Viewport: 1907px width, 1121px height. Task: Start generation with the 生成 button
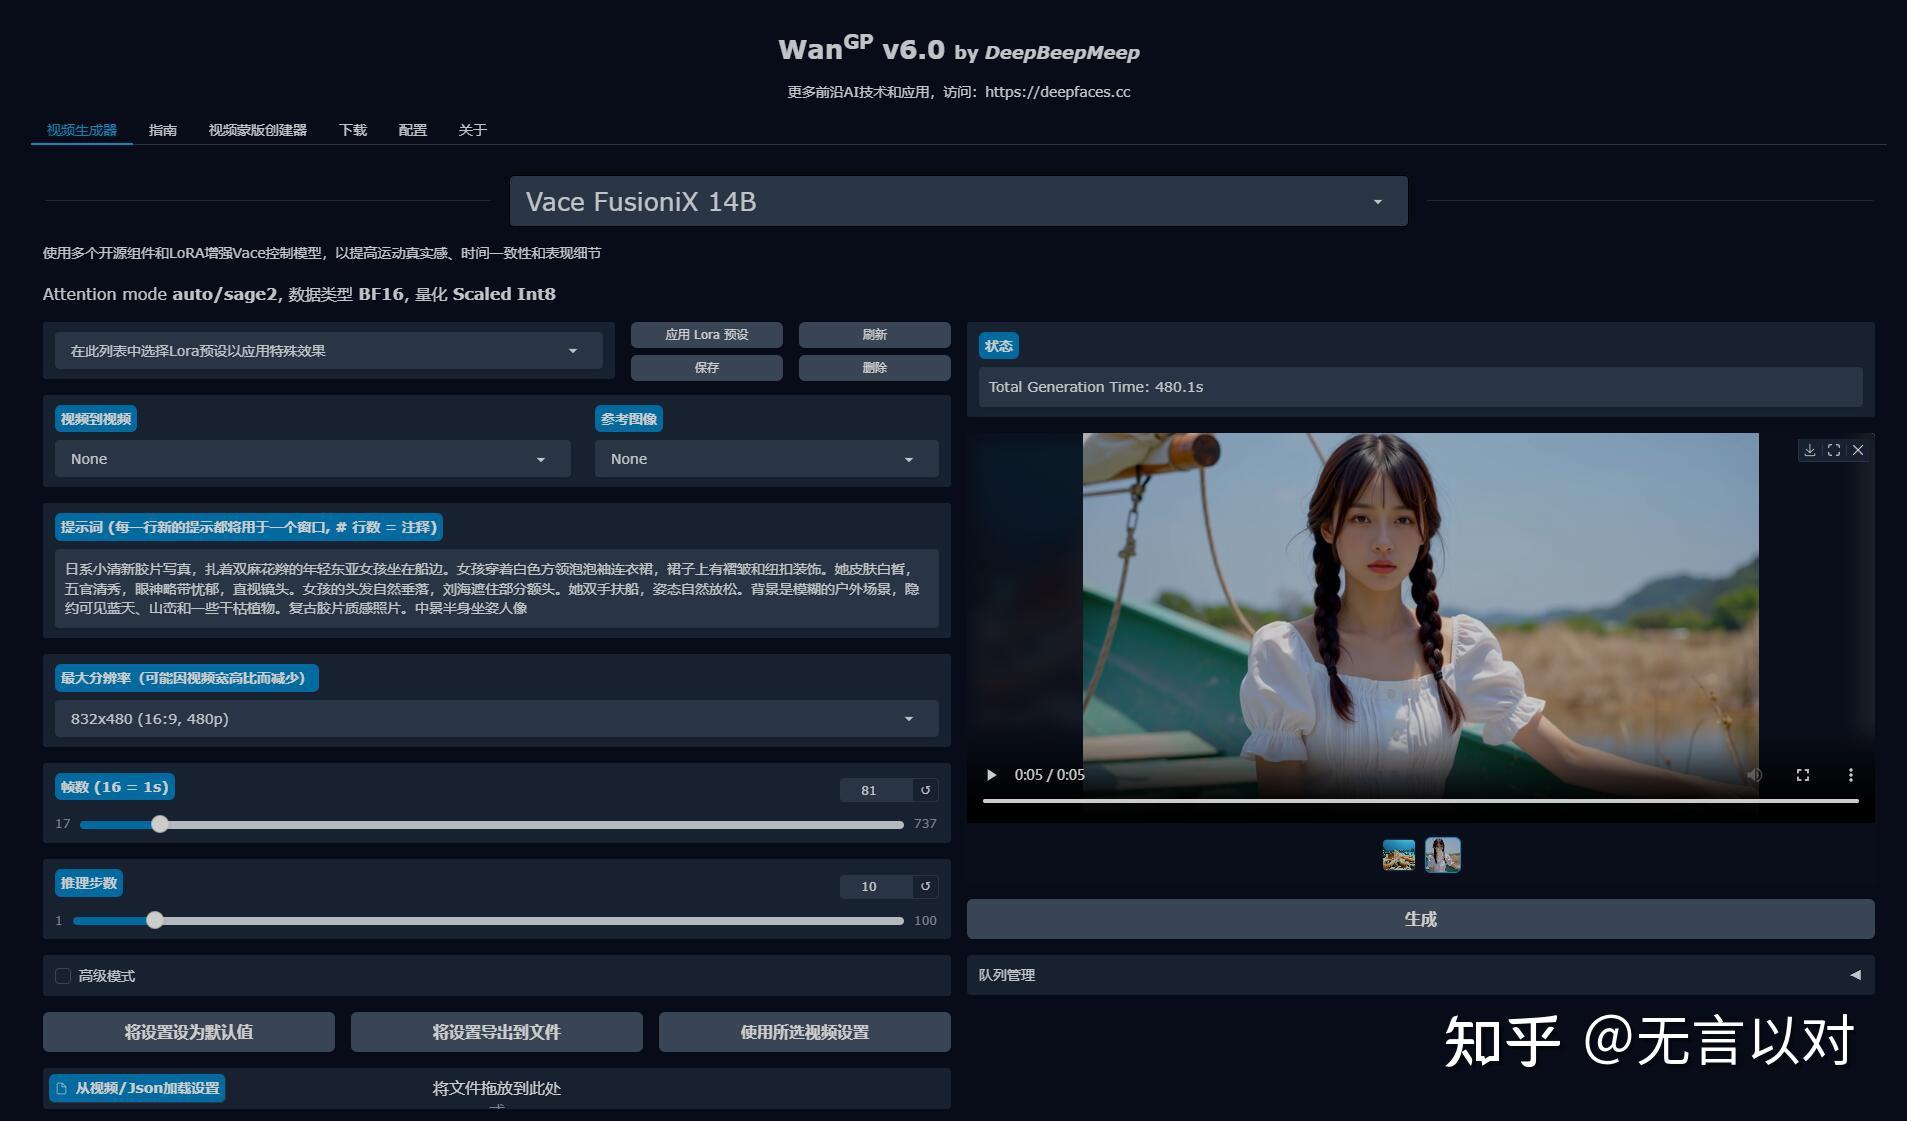click(x=1421, y=918)
